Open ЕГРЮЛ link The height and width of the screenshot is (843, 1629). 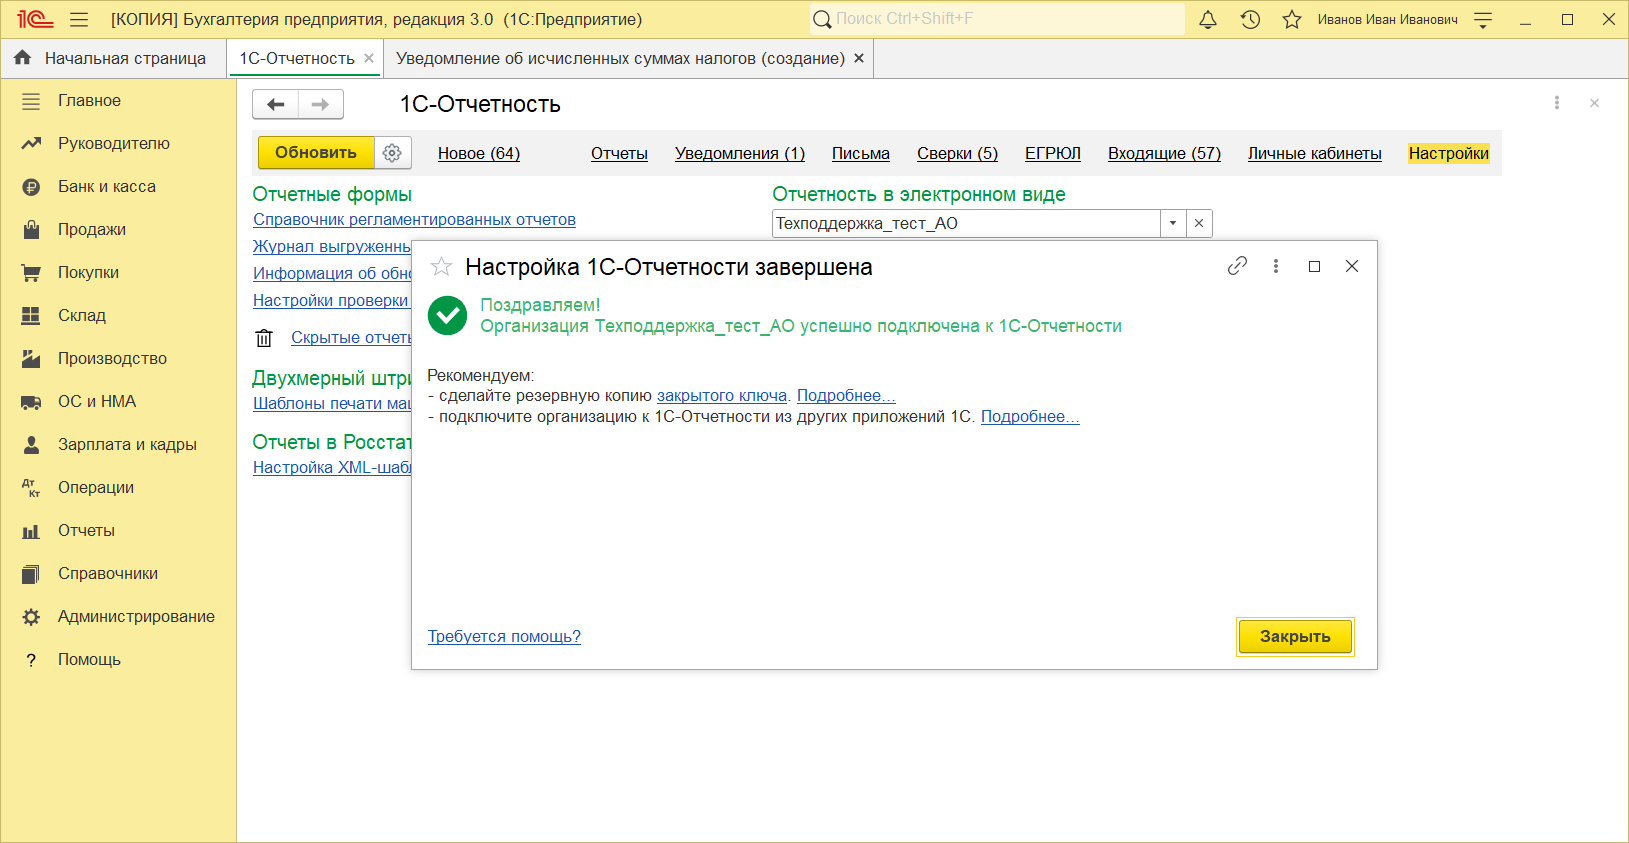[1053, 153]
